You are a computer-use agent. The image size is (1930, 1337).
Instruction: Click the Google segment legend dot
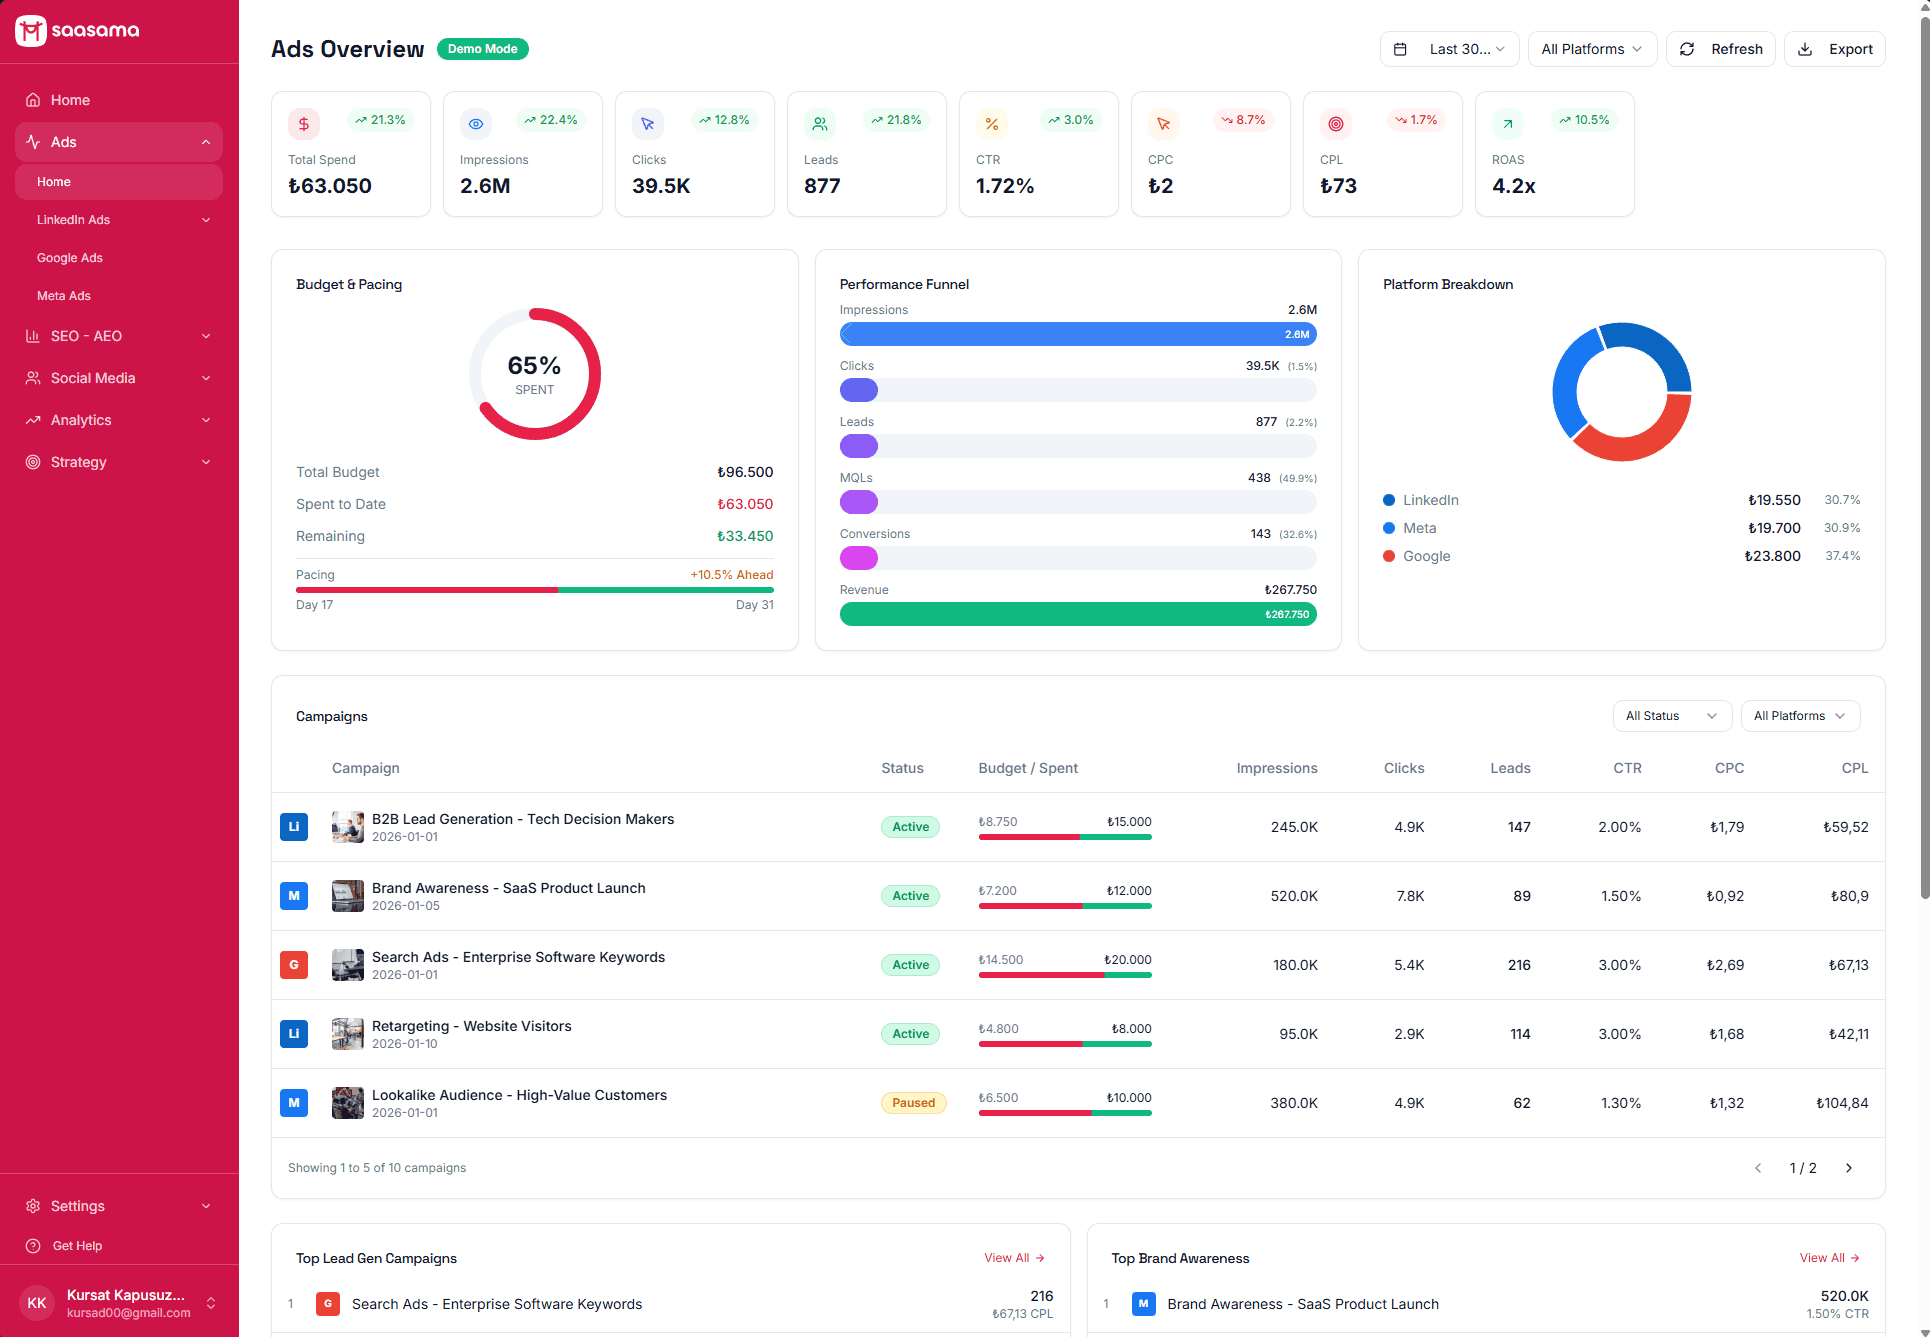point(1389,556)
